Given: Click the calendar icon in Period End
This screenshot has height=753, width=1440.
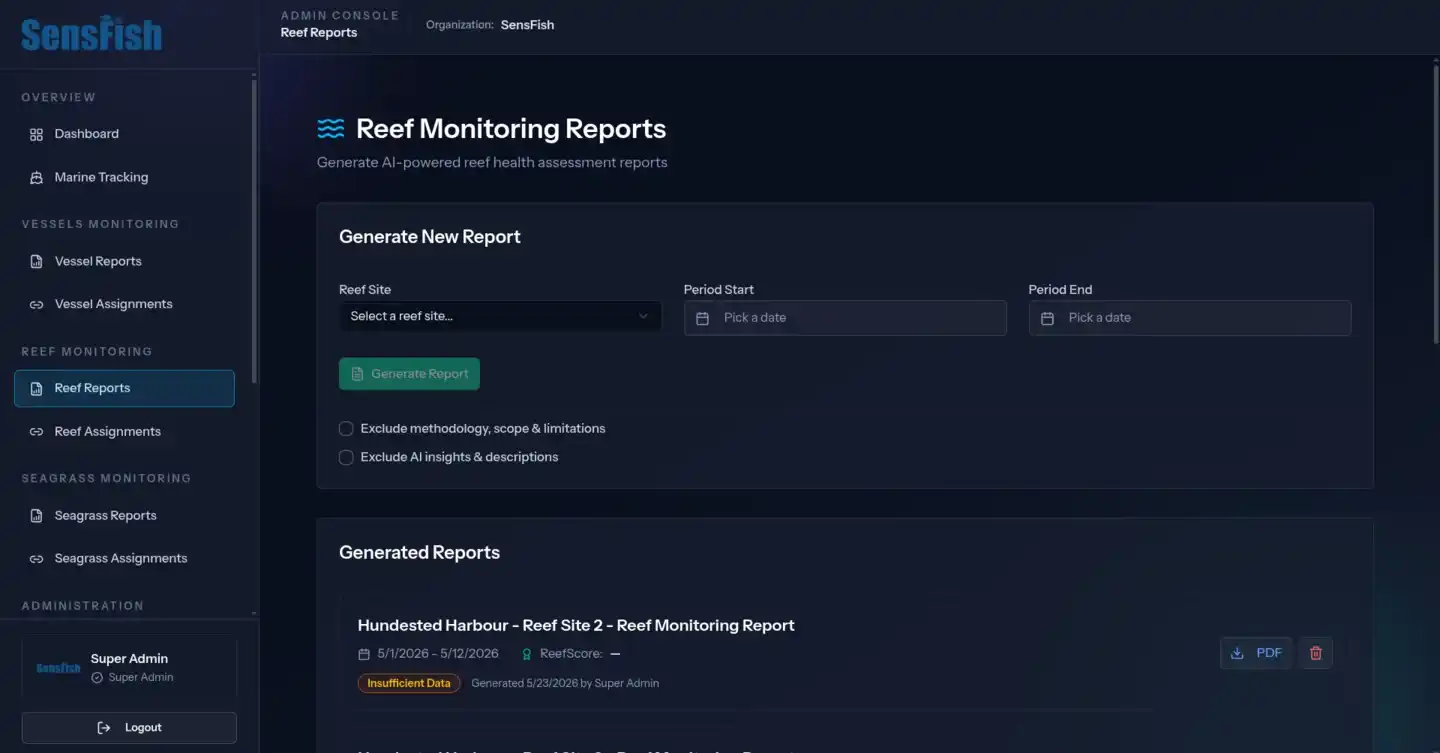Looking at the screenshot, I should [x=1047, y=318].
